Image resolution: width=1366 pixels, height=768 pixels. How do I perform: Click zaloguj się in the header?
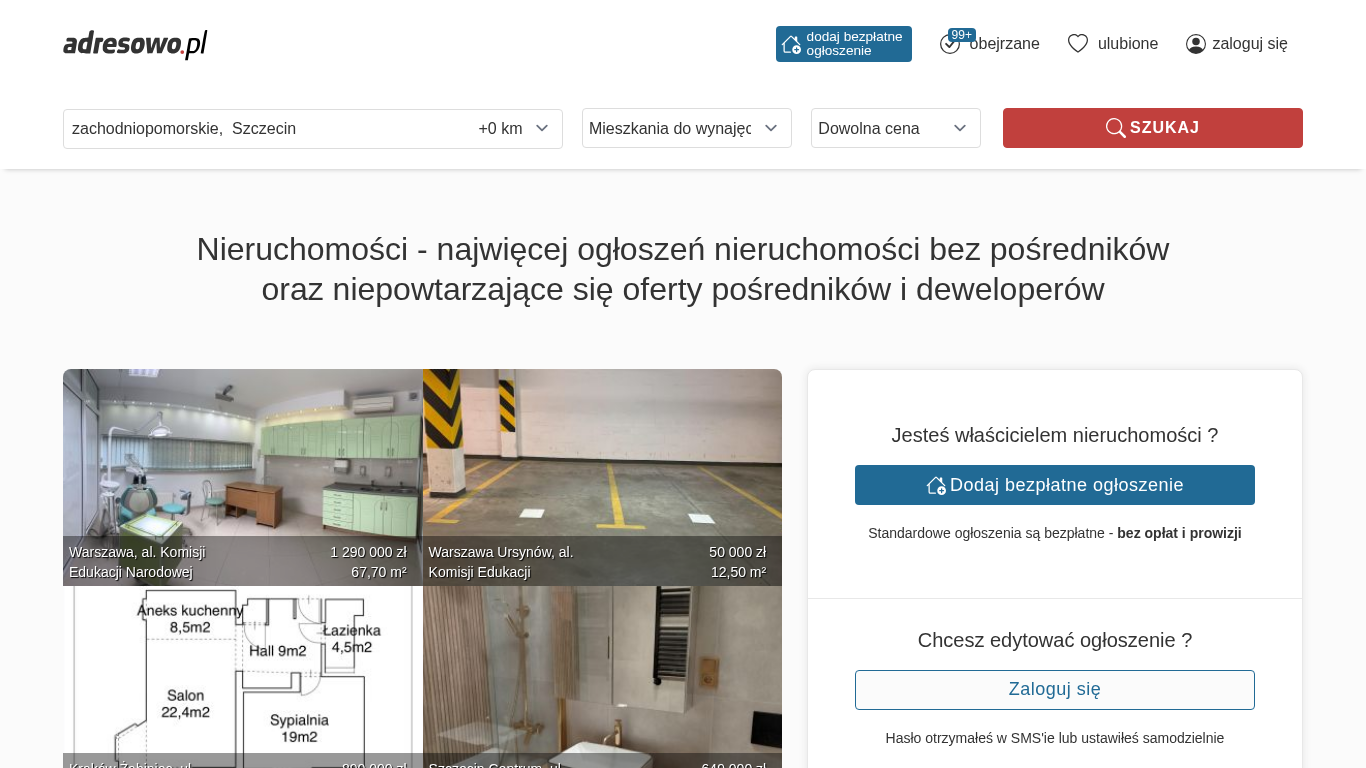point(1249,44)
